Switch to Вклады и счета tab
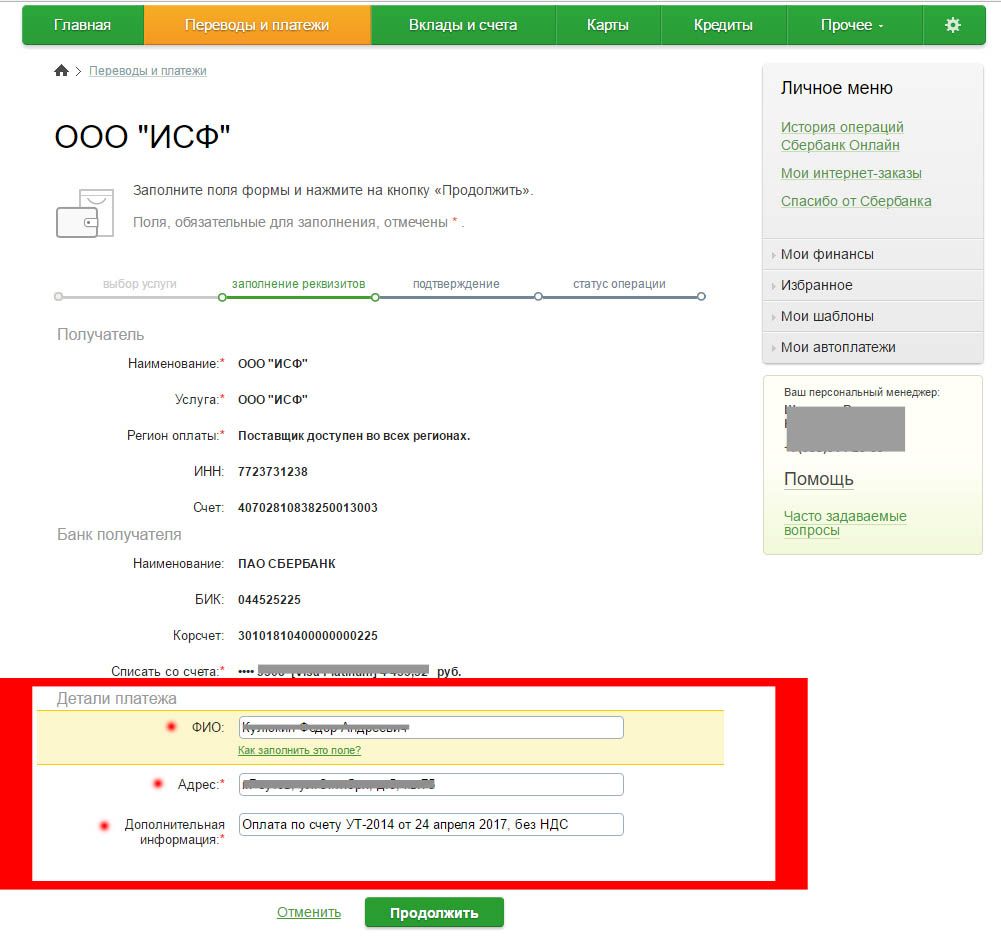The image size is (1001, 945). tap(463, 25)
